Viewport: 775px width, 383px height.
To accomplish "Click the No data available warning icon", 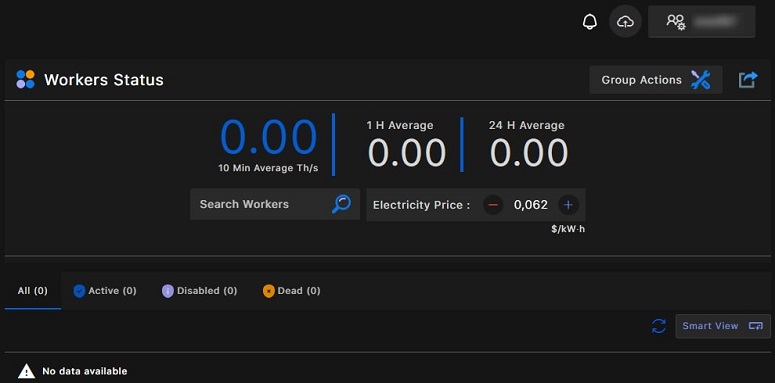I will pos(26,371).
